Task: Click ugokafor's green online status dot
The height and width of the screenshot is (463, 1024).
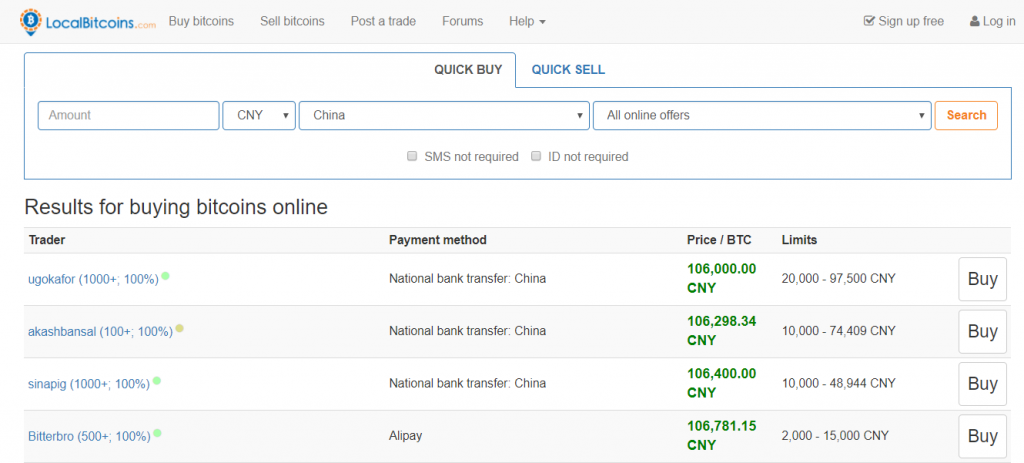Action: (166, 276)
